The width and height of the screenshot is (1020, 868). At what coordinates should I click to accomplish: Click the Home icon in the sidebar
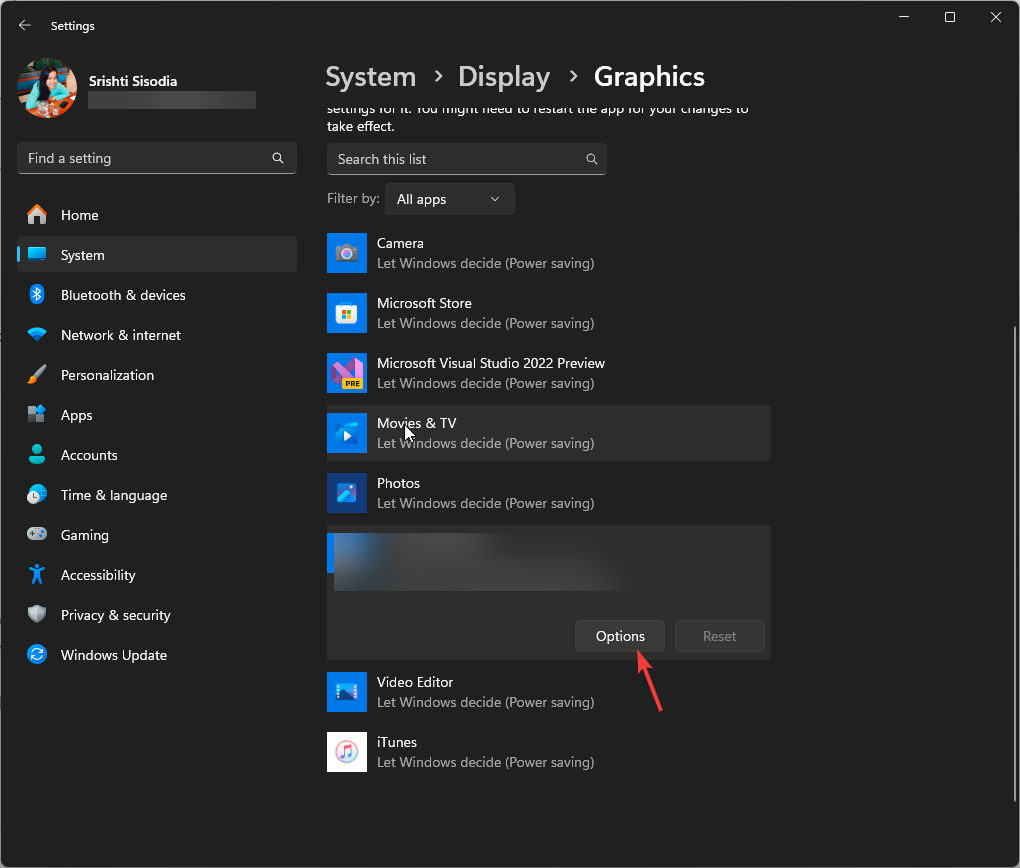click(38, 215)
